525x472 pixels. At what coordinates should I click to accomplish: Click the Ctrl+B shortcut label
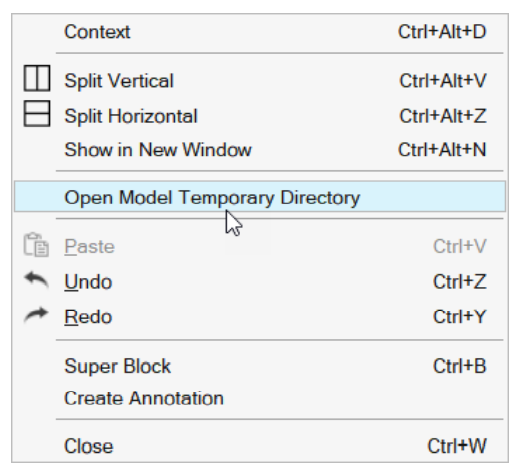460,366
